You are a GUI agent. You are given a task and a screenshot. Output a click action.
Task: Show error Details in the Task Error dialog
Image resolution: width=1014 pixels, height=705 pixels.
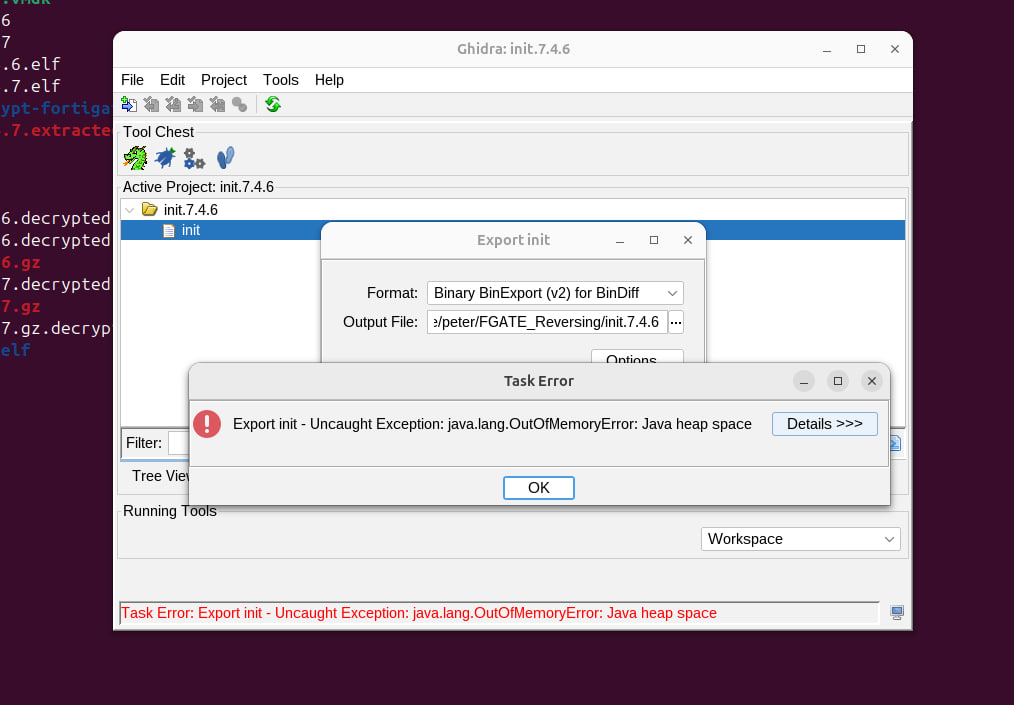pos(824,424)
